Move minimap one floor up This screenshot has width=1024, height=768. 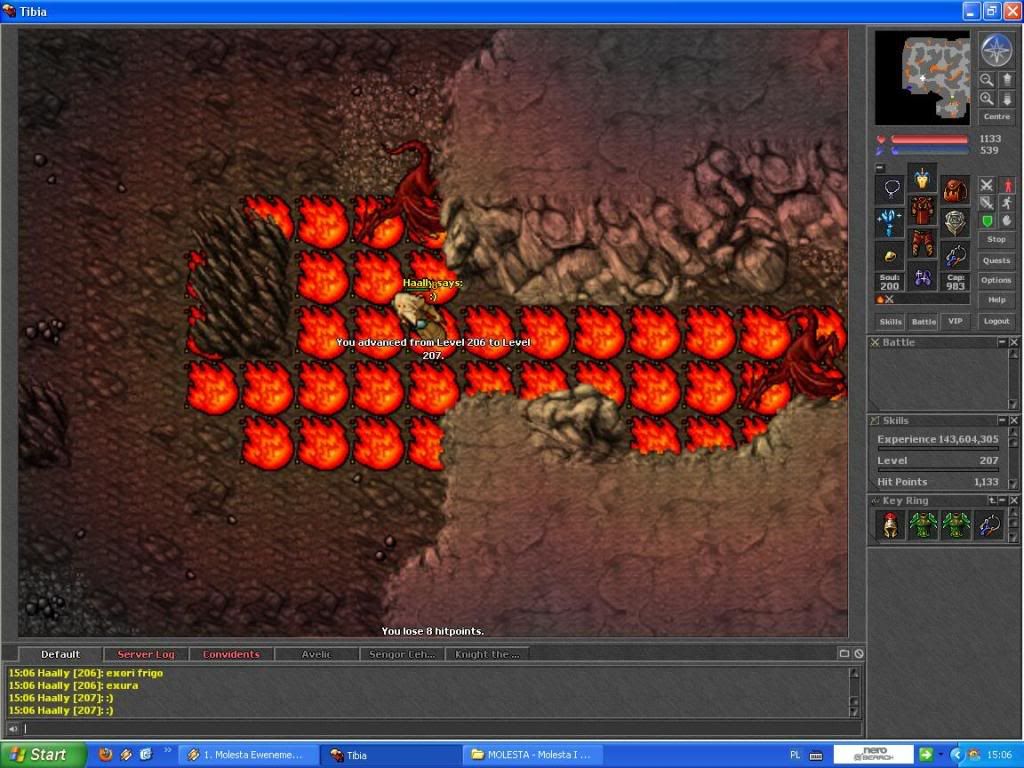[x=1006, y=80]
